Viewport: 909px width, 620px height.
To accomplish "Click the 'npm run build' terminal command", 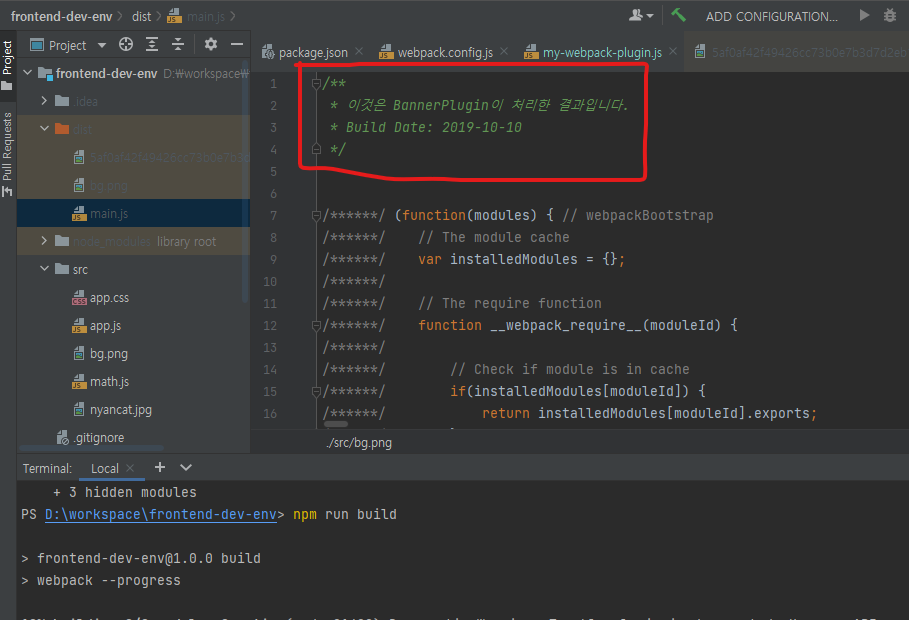I will click(x=344, y=514).
